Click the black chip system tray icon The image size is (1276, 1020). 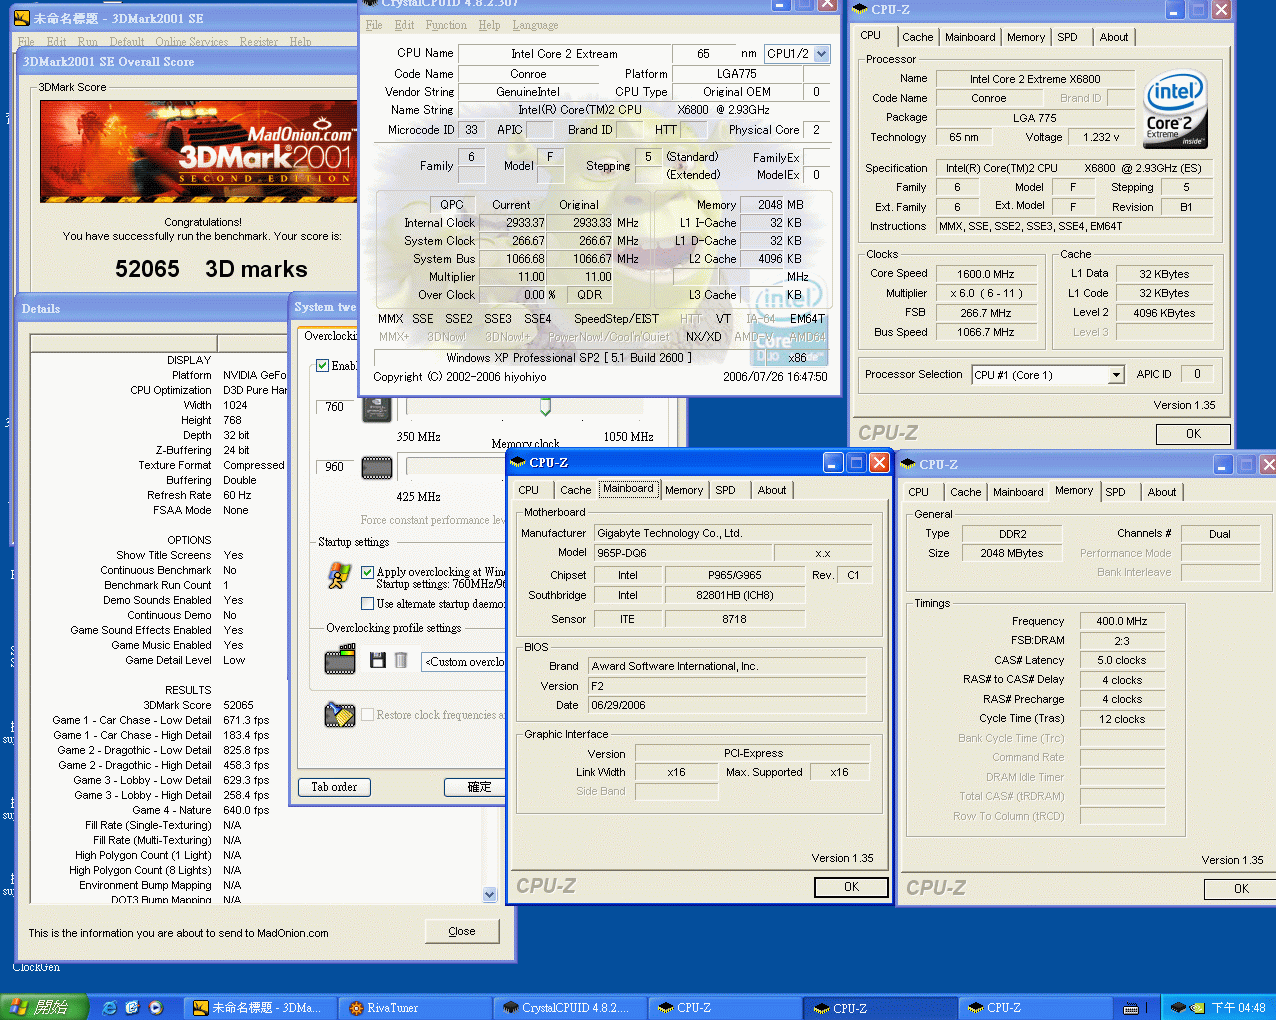(x=1178, y=1008)
